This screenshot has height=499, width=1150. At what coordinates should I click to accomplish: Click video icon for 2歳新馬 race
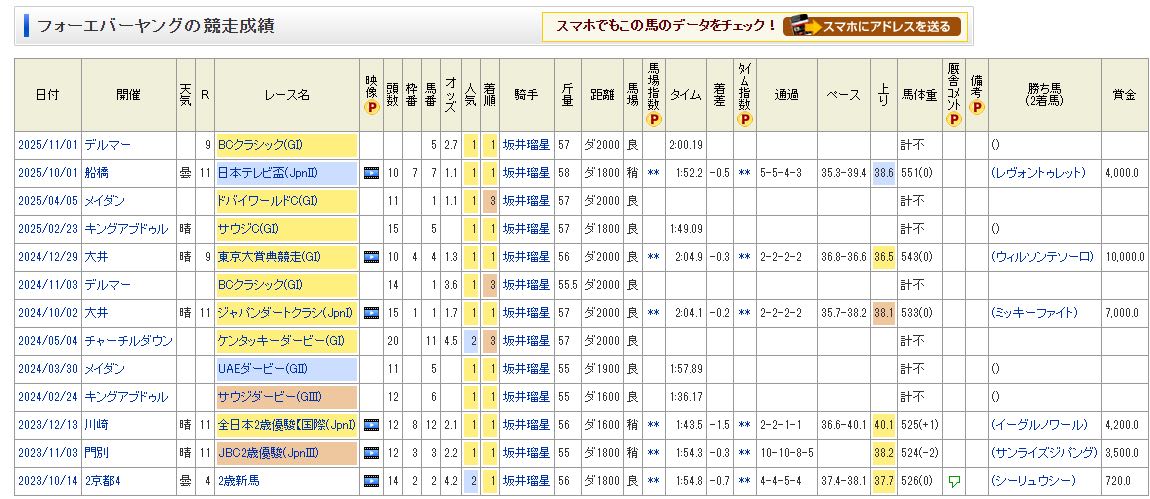371,481
